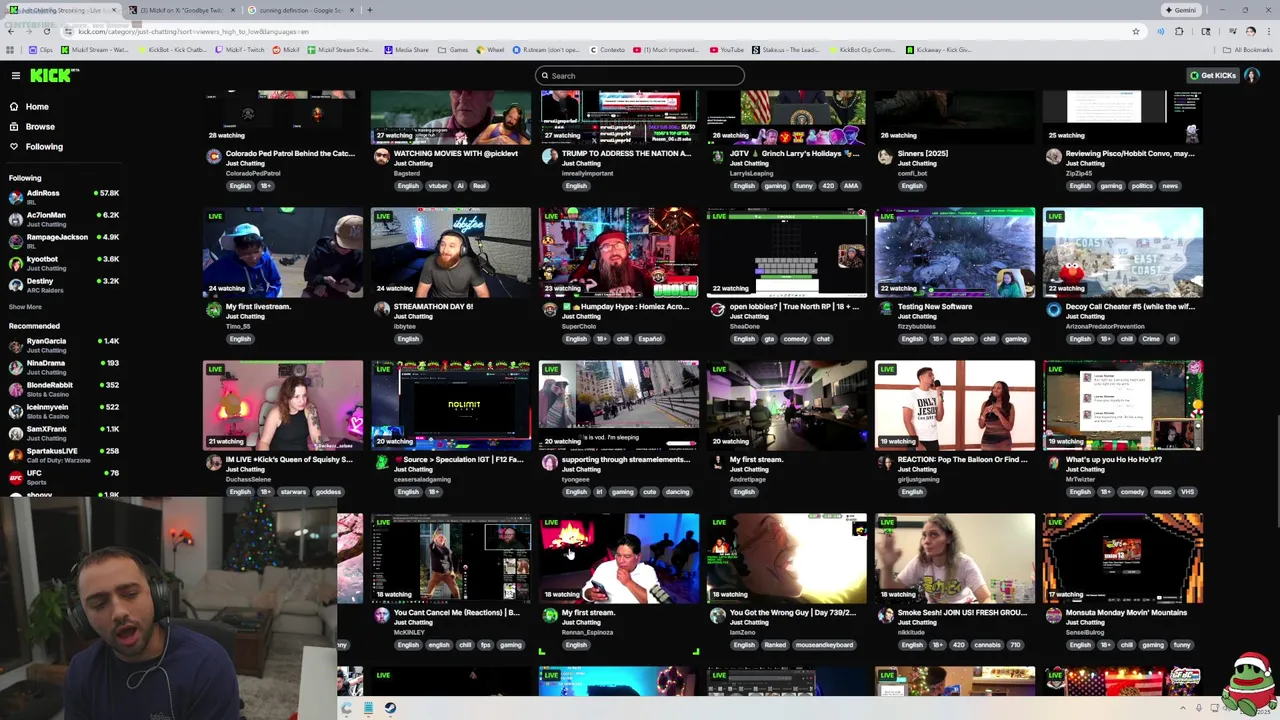The width and height of the screenshot is (1280, 720).
Task: Open the 'Mizkif - Twitch' bookmark
Action: 238,50
